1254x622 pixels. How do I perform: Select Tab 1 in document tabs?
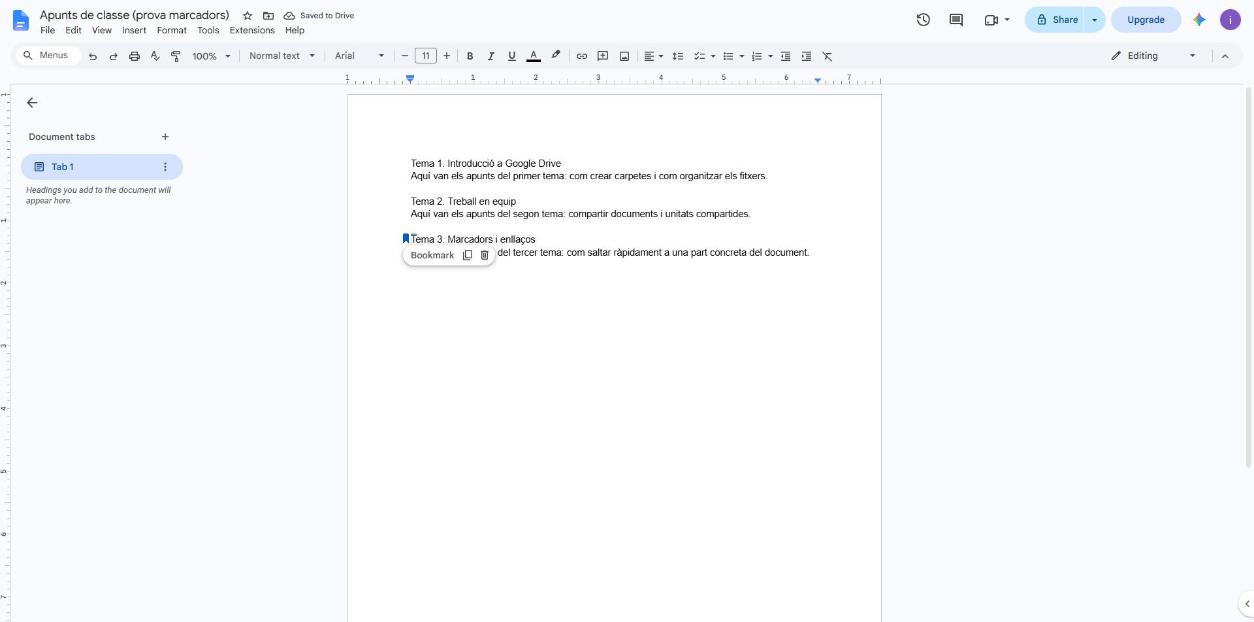point(101,167)
